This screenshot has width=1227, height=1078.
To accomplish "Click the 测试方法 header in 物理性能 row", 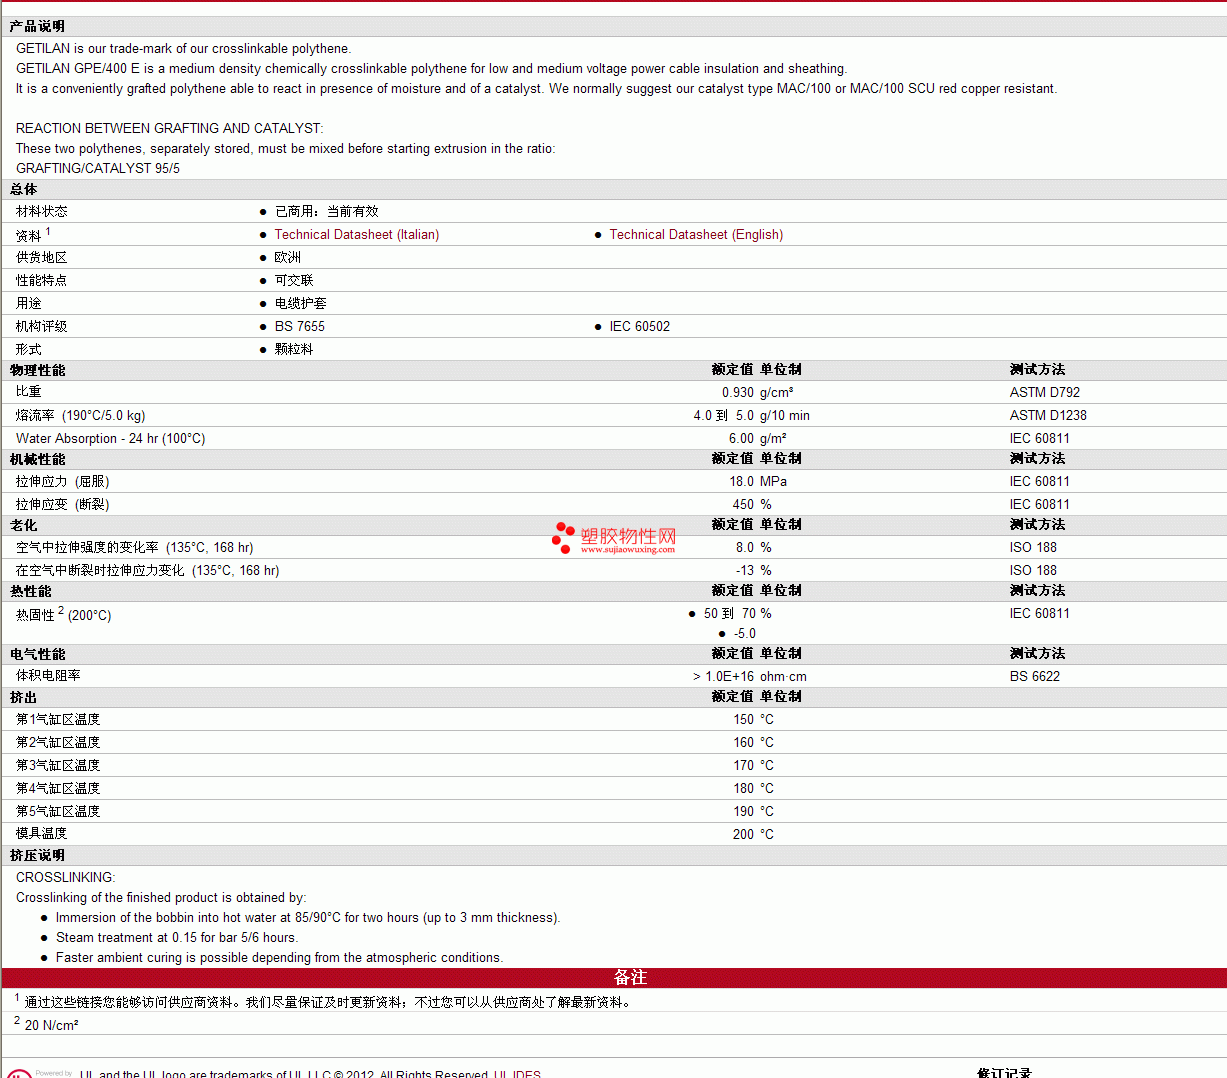I will point(1038,370).
